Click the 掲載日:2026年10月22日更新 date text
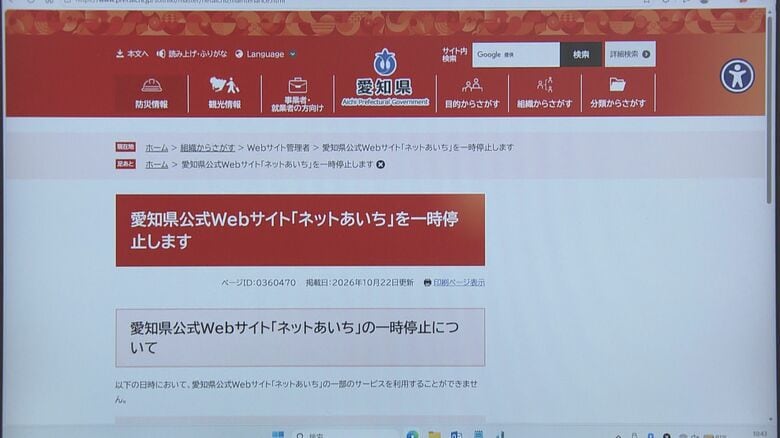The image size is (780, 438). click(360, 283)
